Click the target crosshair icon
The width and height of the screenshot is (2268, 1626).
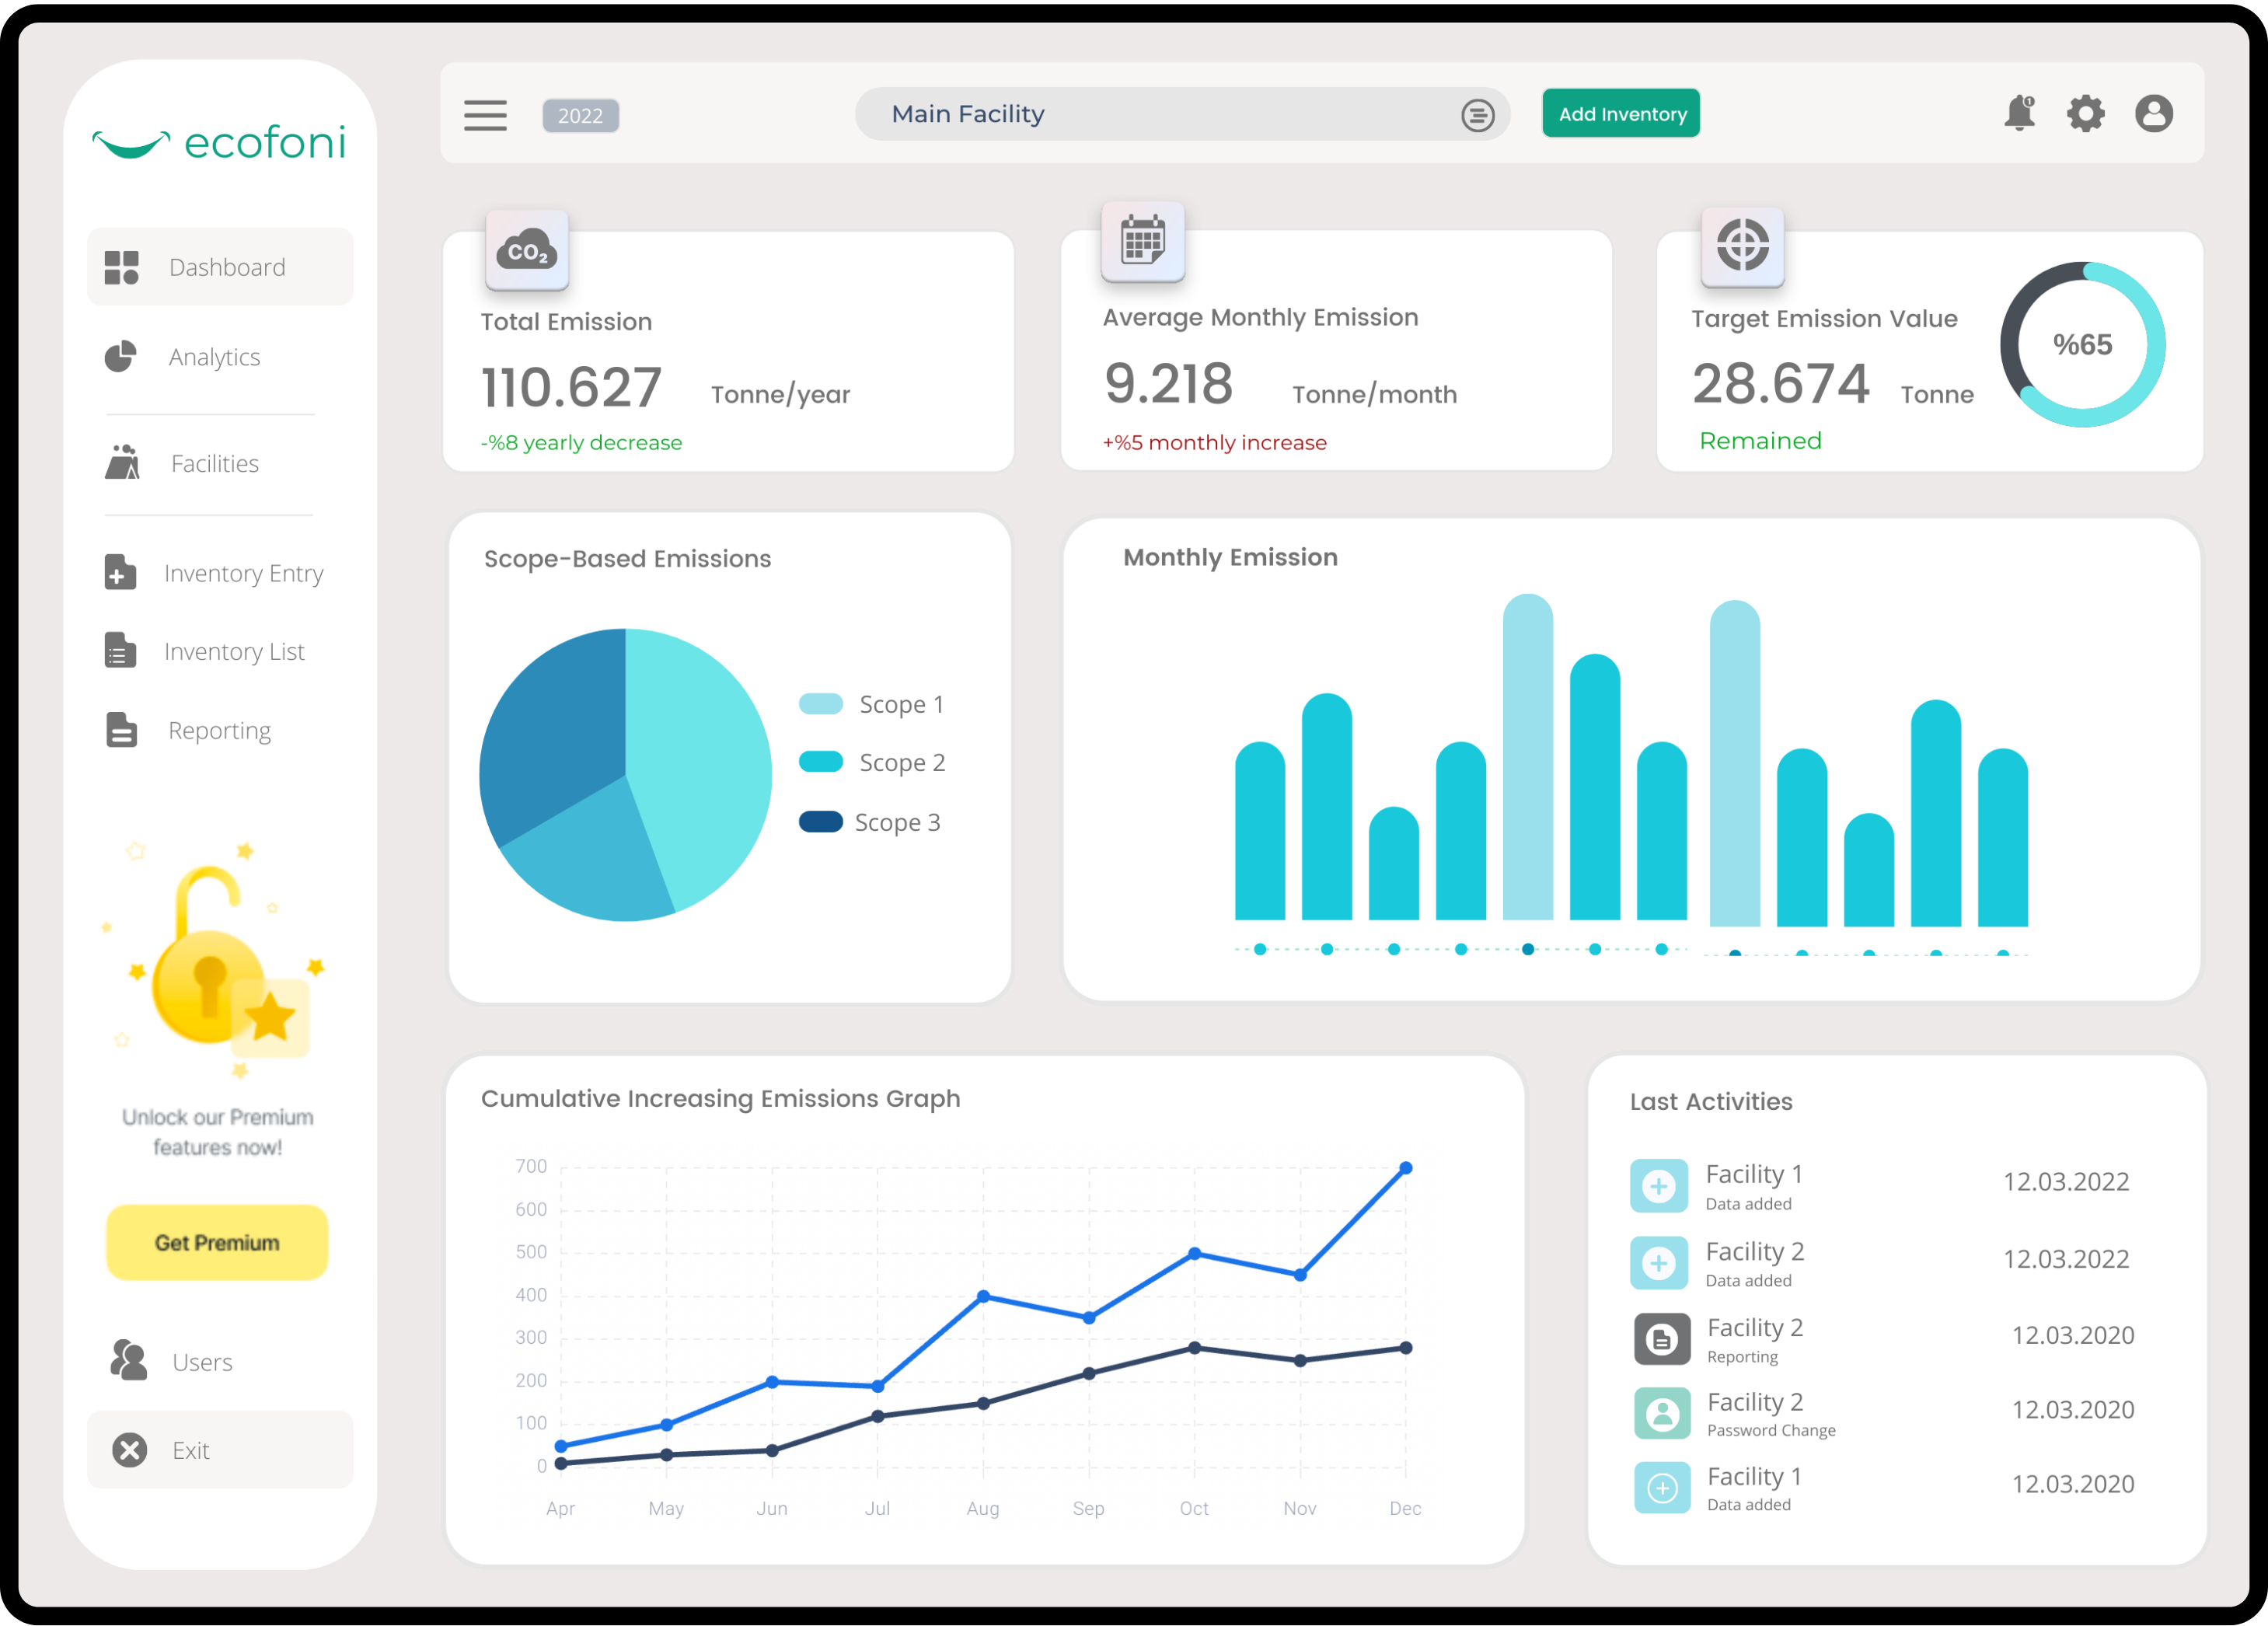[1742, 245]
